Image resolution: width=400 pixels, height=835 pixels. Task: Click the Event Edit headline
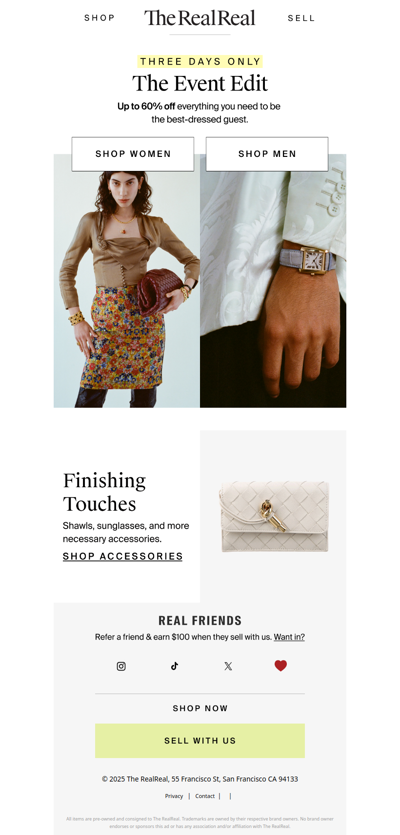pos(200,84)
